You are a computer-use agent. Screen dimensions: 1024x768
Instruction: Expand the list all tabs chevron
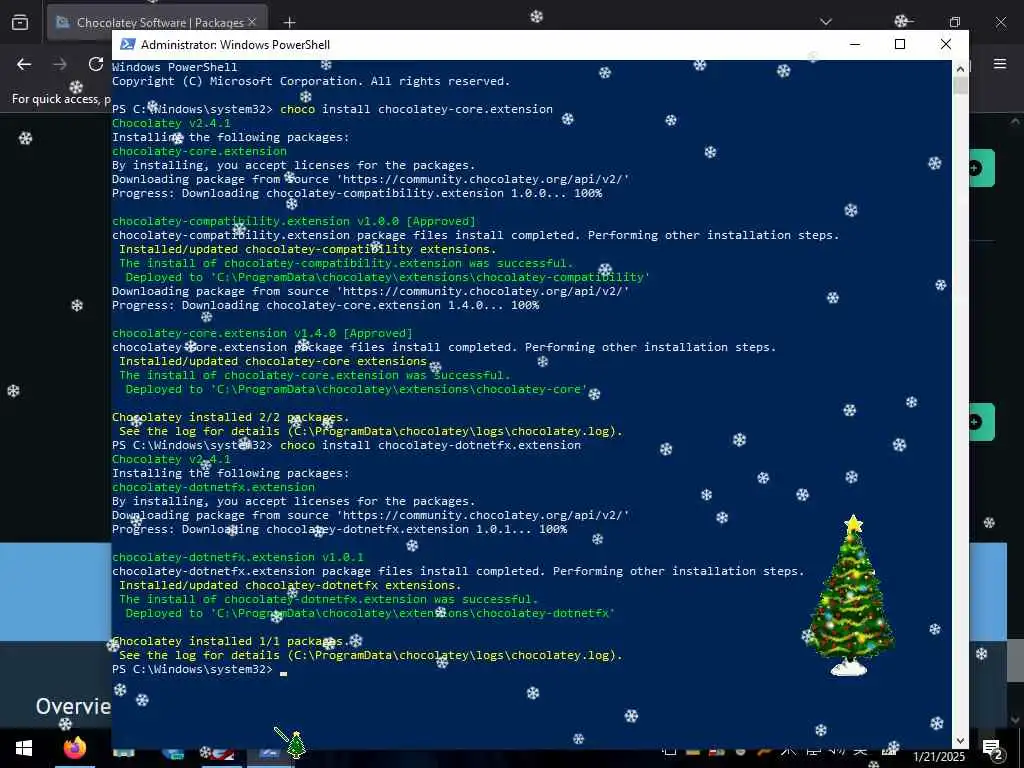pos(825,22)
